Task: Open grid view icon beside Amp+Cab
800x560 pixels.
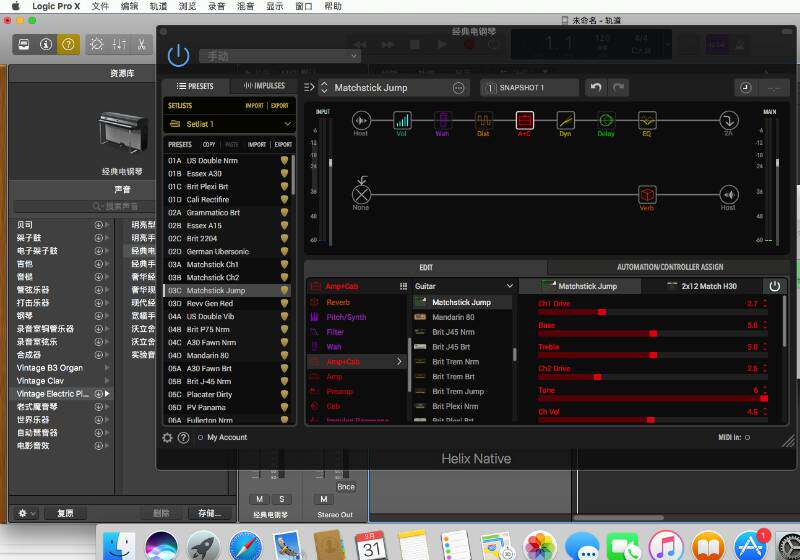Action: (x=404, y=287)
